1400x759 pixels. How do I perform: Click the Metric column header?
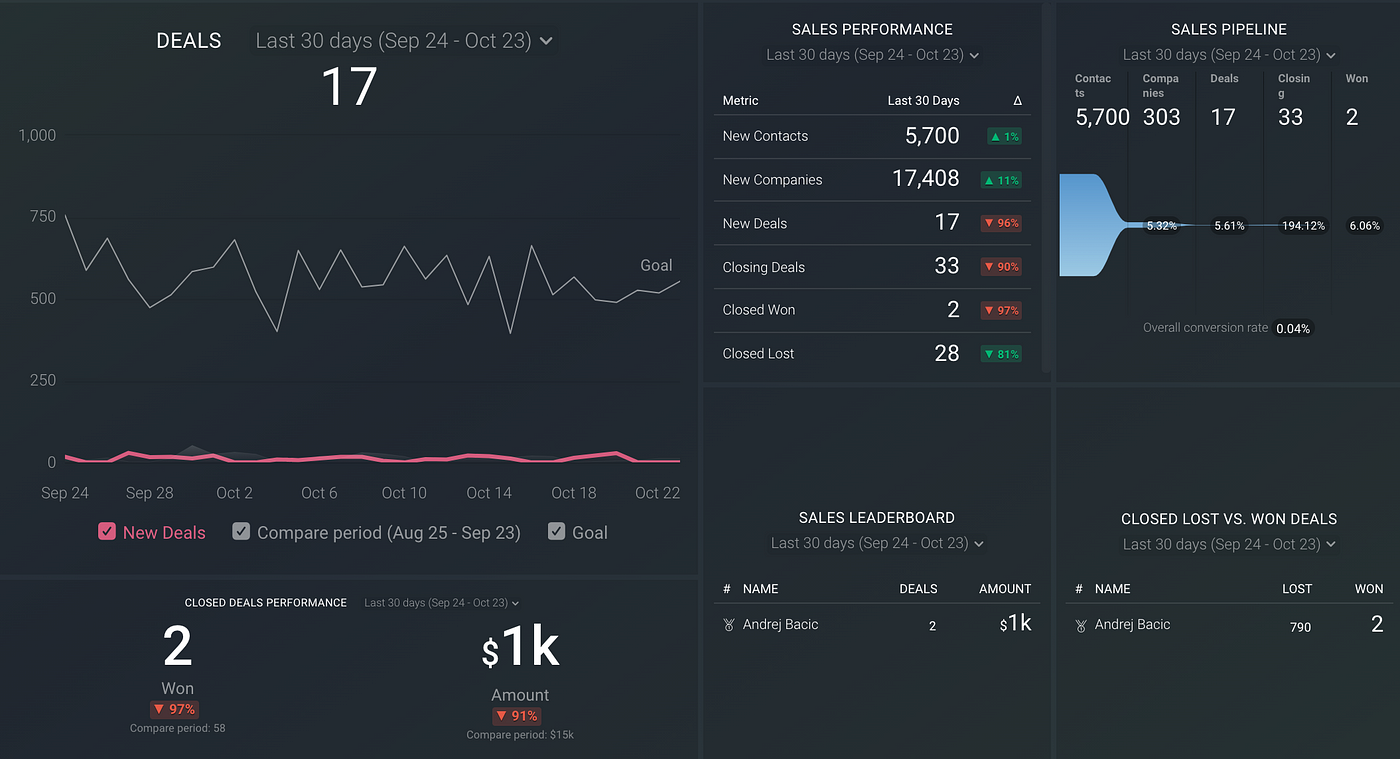(x=741, y=100)
